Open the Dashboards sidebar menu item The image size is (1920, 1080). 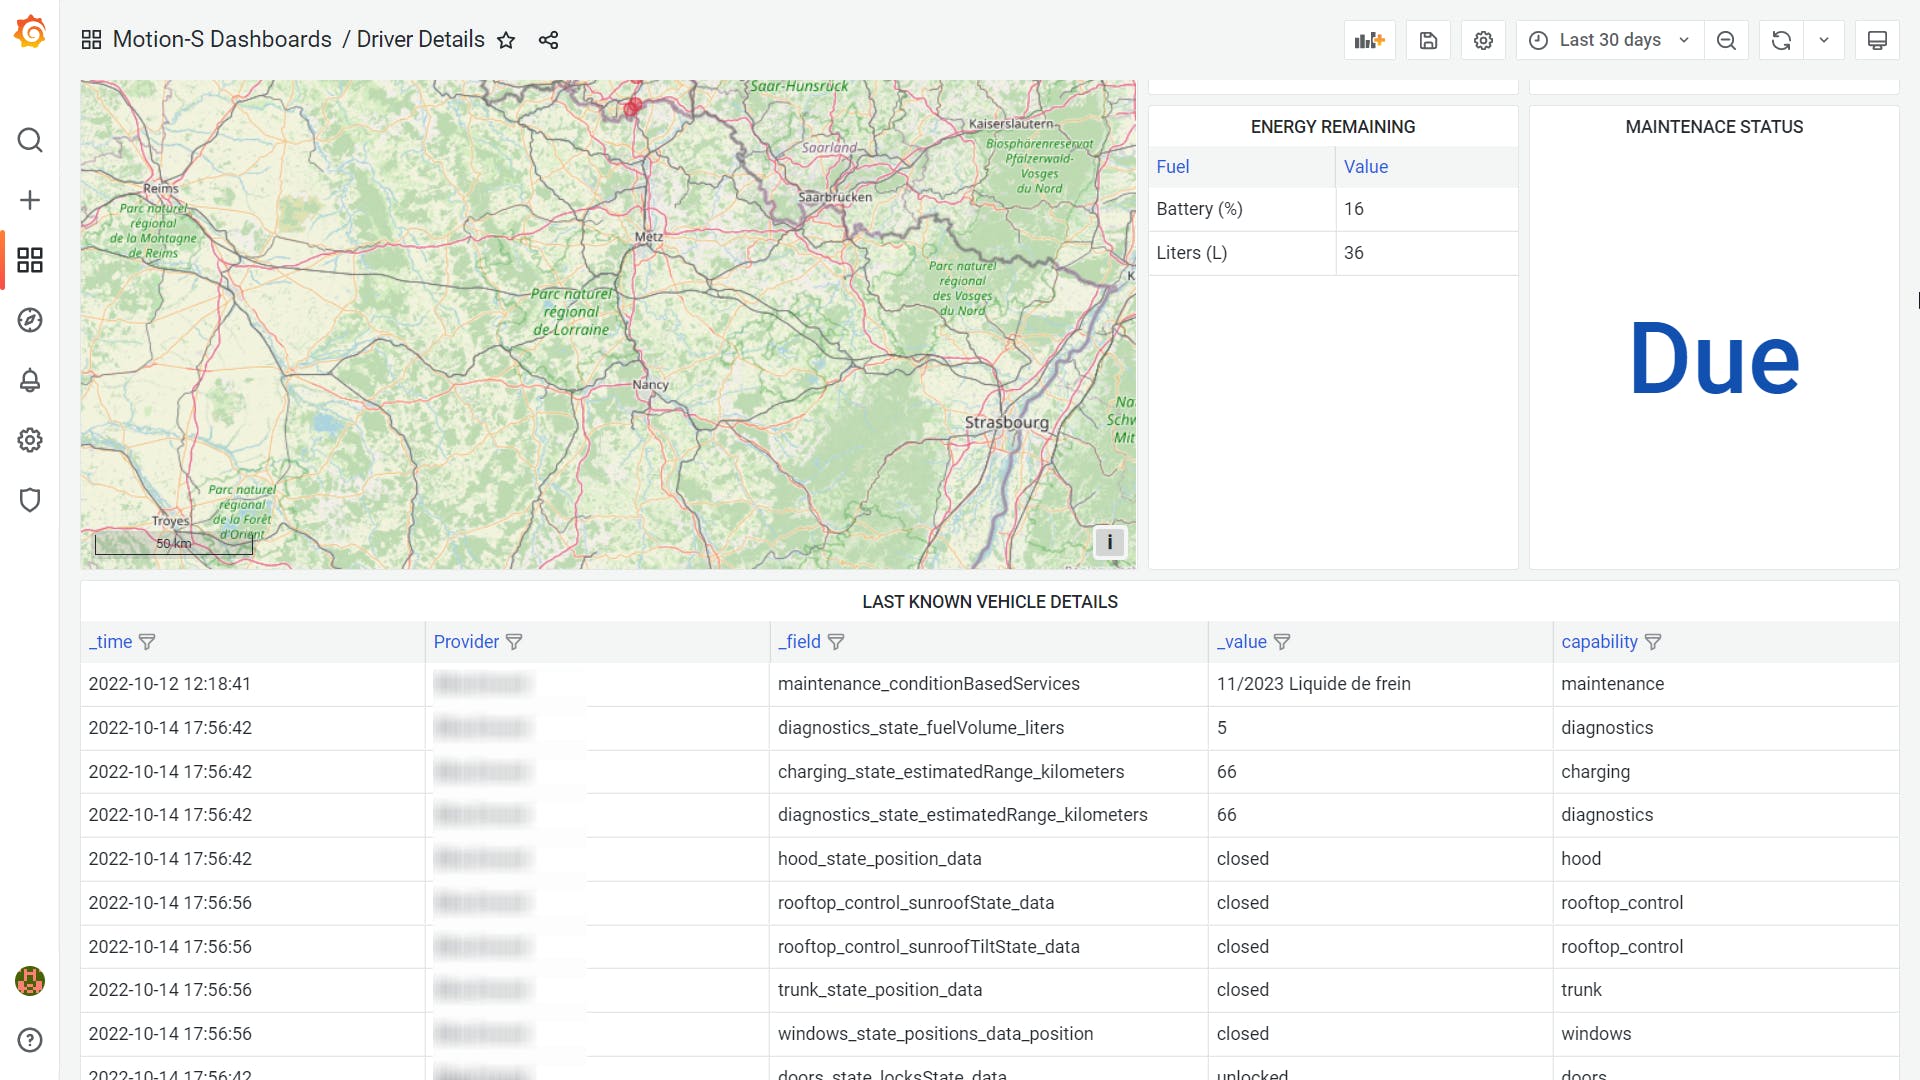pyautogui.click(x=30, y=260)
